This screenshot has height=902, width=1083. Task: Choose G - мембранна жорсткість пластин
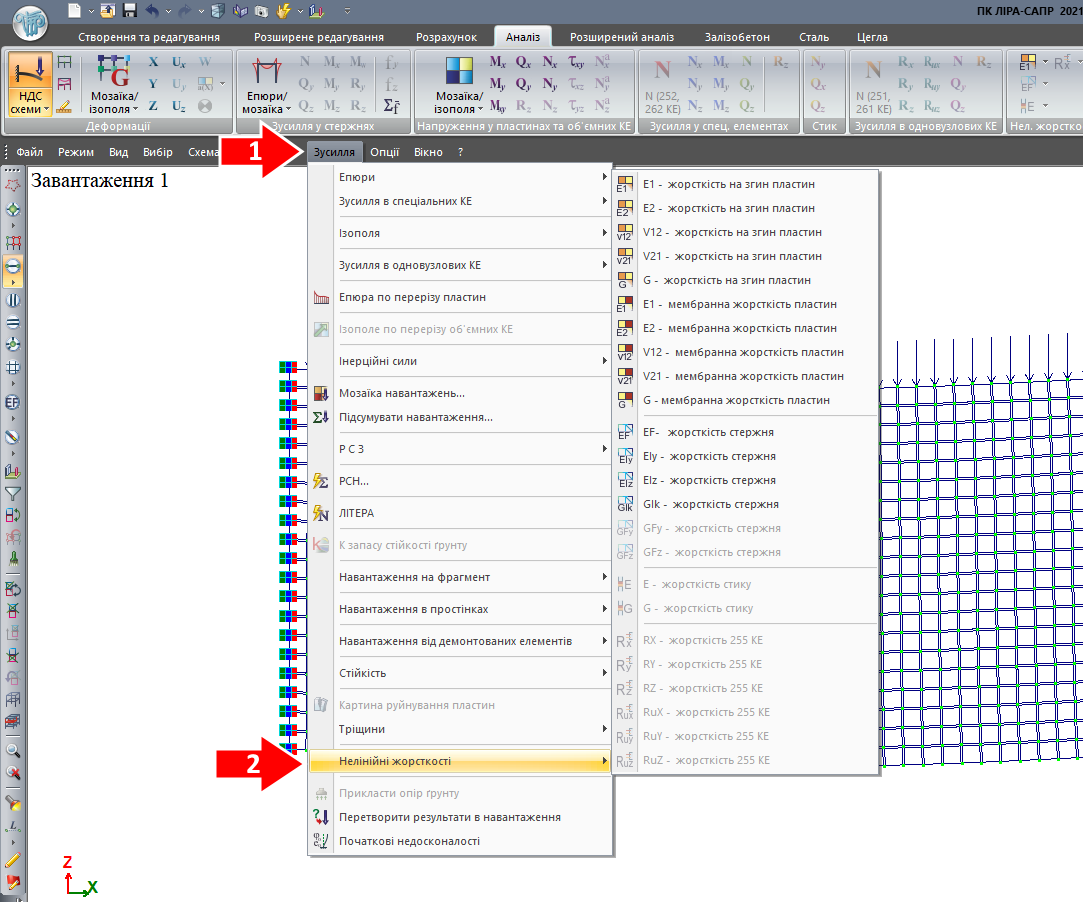pos(736,400)
